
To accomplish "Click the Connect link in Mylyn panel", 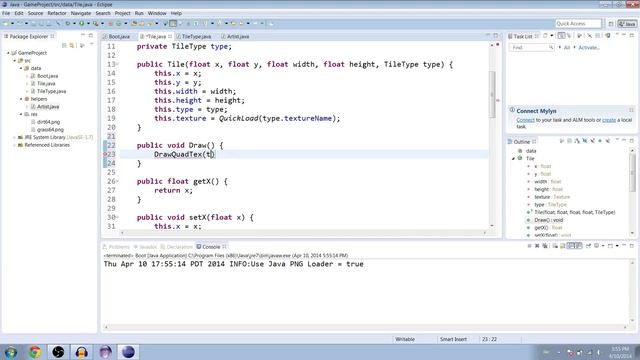I will tap(525, 120).
